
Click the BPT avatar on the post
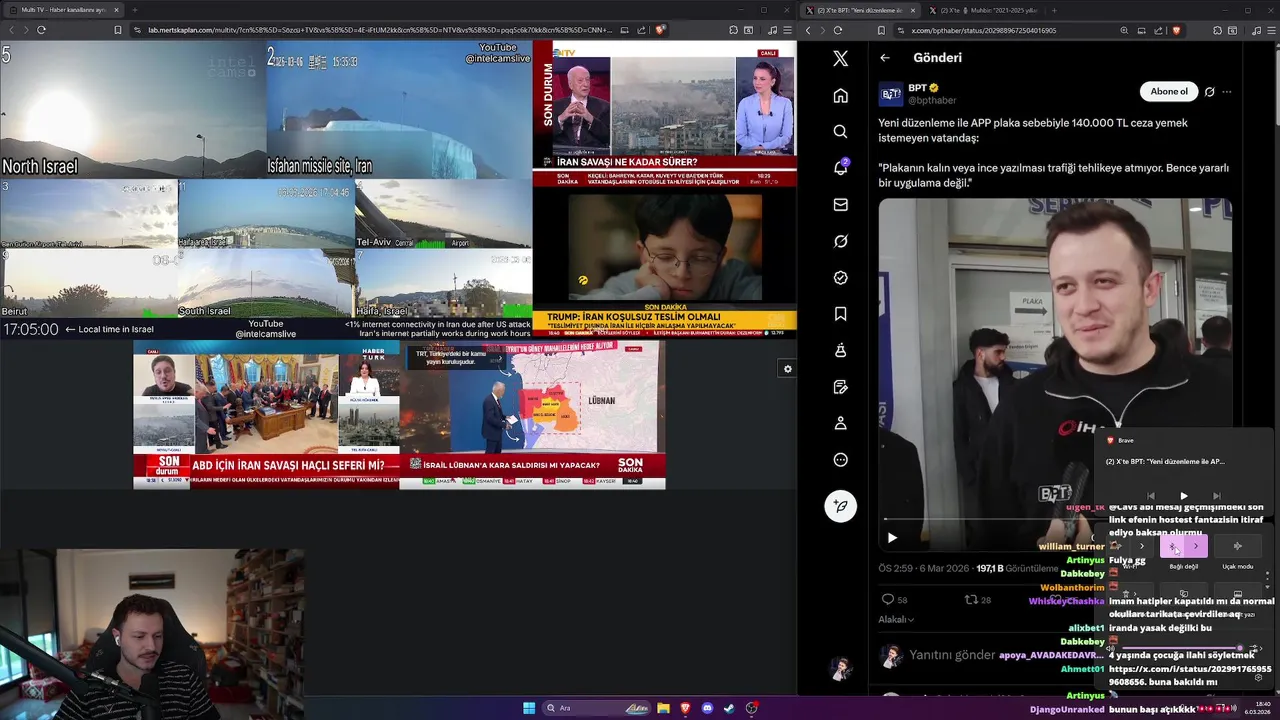click(x=891, y=94)
